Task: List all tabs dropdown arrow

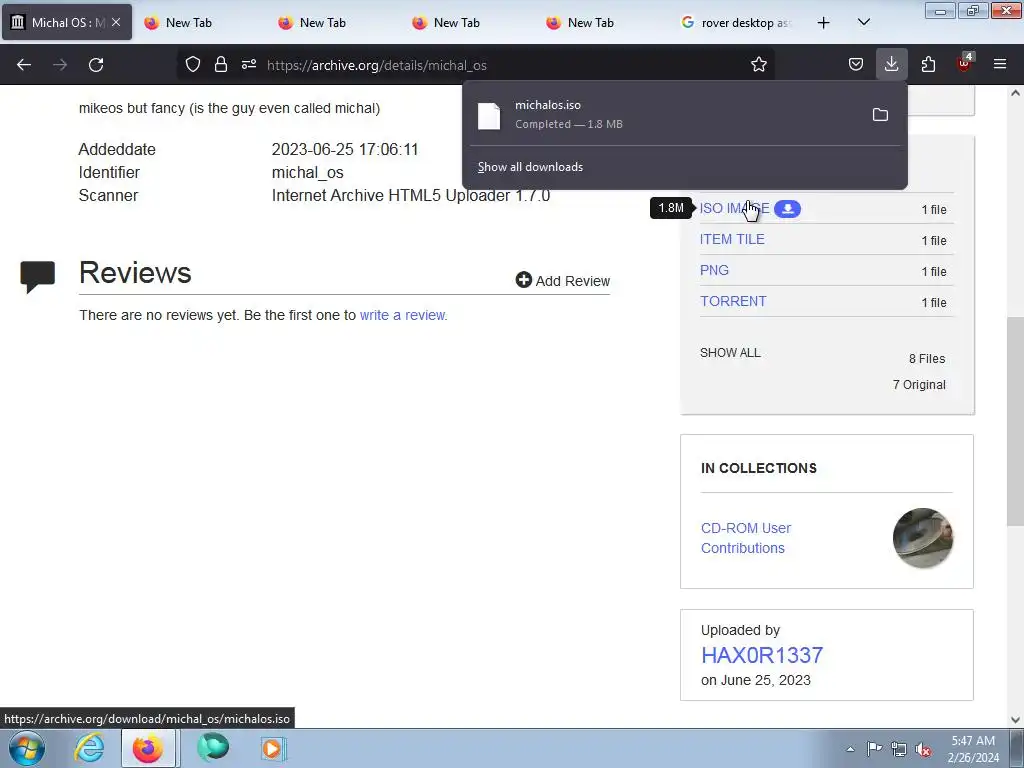Action: click(x=863, y=22)
